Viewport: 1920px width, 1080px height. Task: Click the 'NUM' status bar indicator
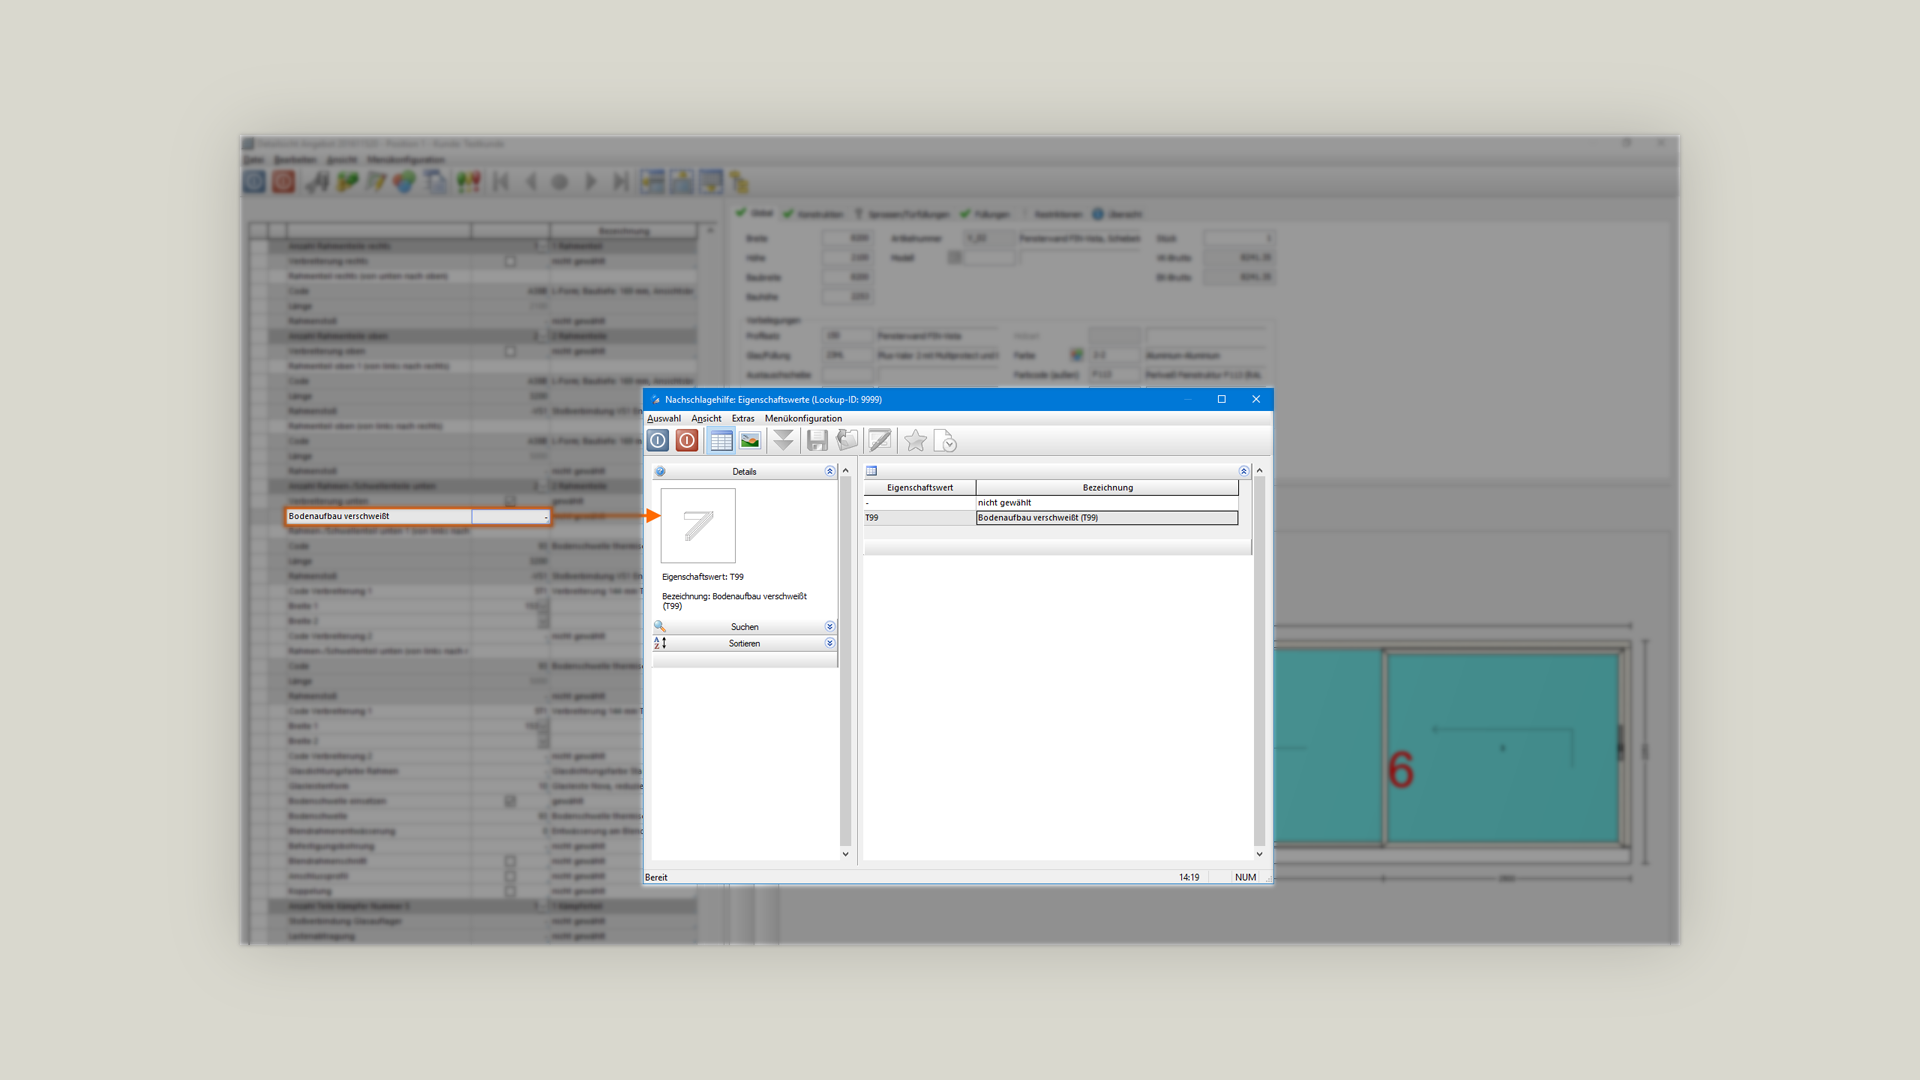point(1245,878)
